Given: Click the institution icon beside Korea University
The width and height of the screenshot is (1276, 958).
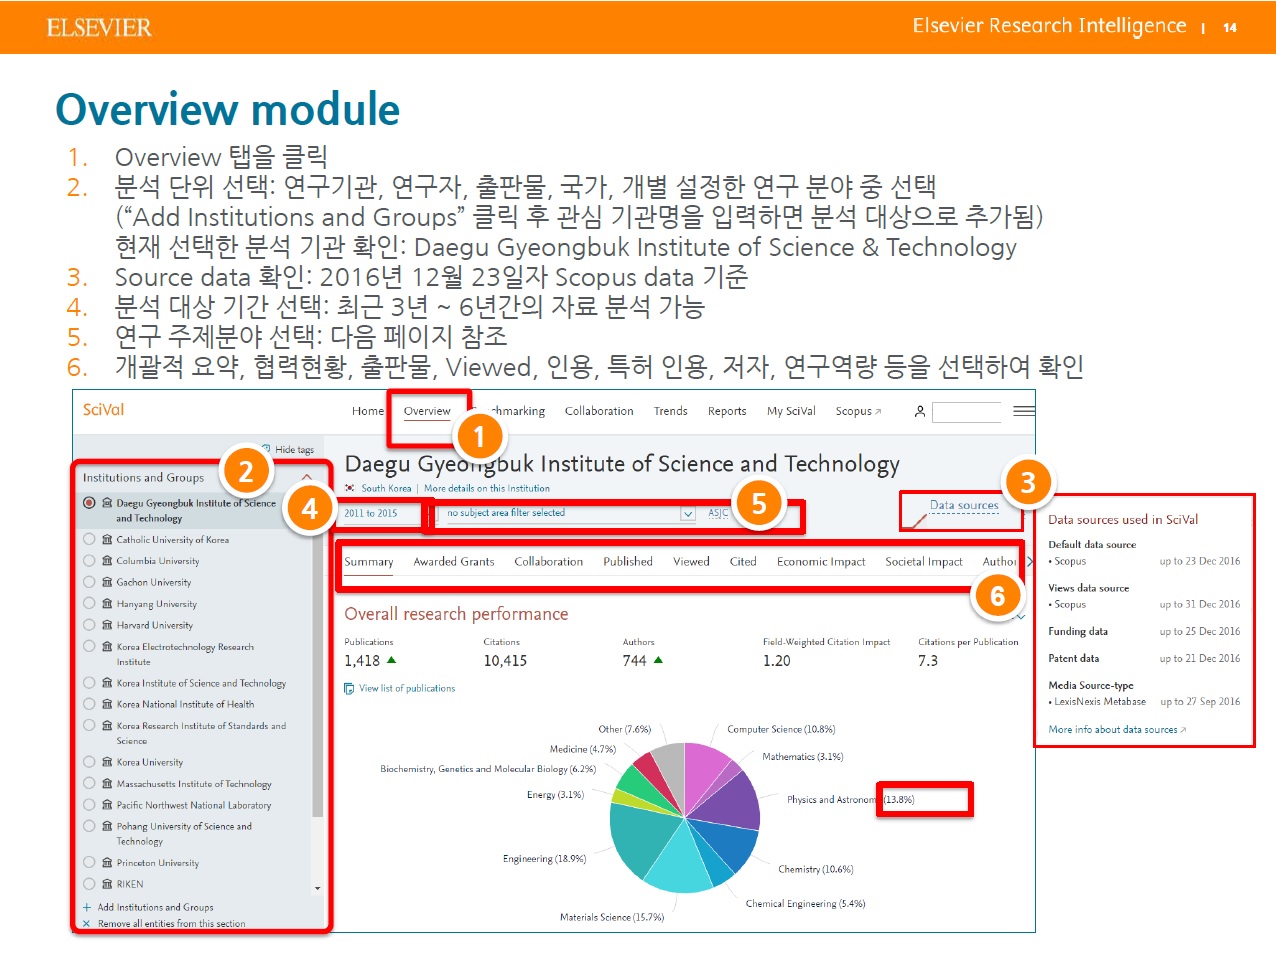Looking at the screenshot, I should pyautogui.click(x=107, y=761).
